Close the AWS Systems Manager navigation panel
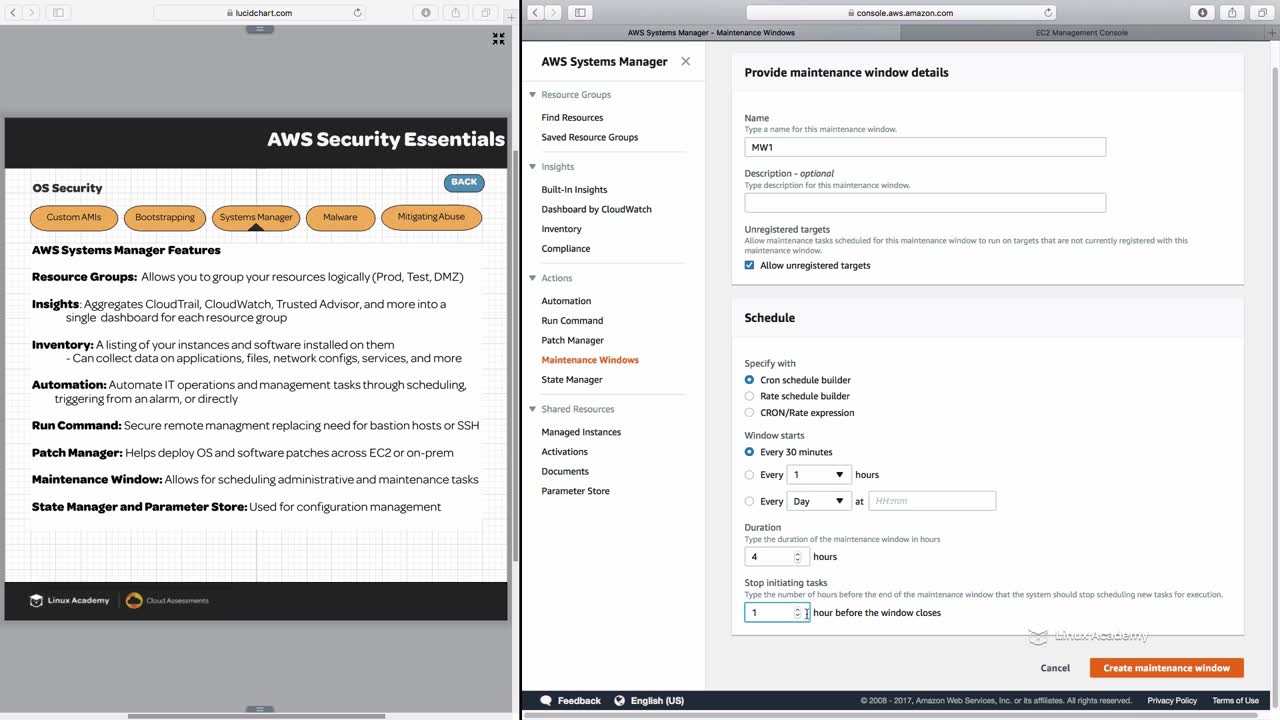This screenshot has height=720, width=1280. (685, 61)
